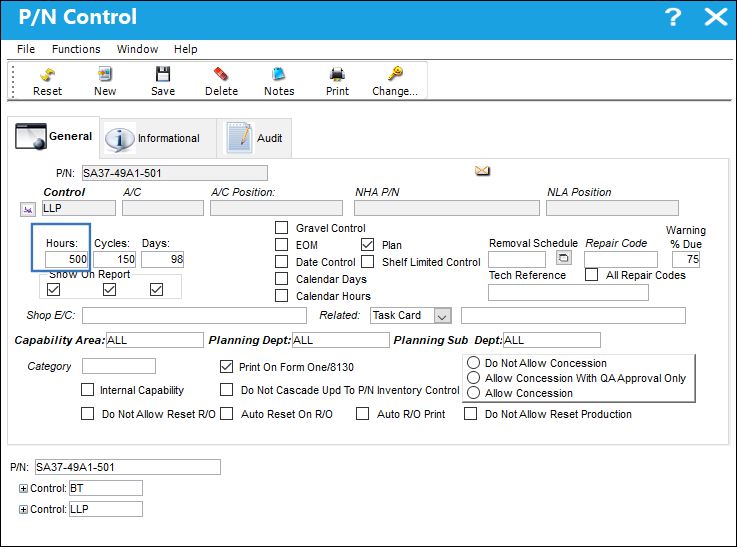Viewport: 737px width, 547px height.
Task: Click the NHA P/N field
Action: pos(447,208)
